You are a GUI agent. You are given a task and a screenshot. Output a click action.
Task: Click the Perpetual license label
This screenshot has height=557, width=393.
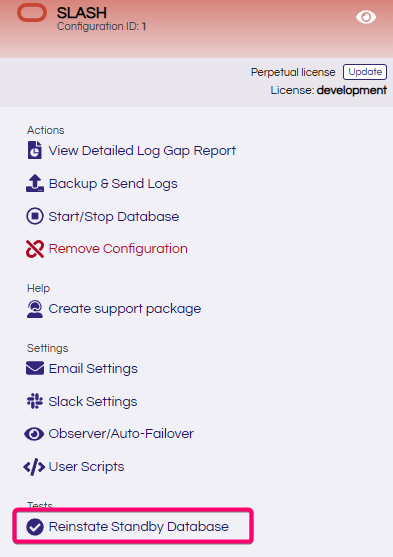(x=293, y=72)
